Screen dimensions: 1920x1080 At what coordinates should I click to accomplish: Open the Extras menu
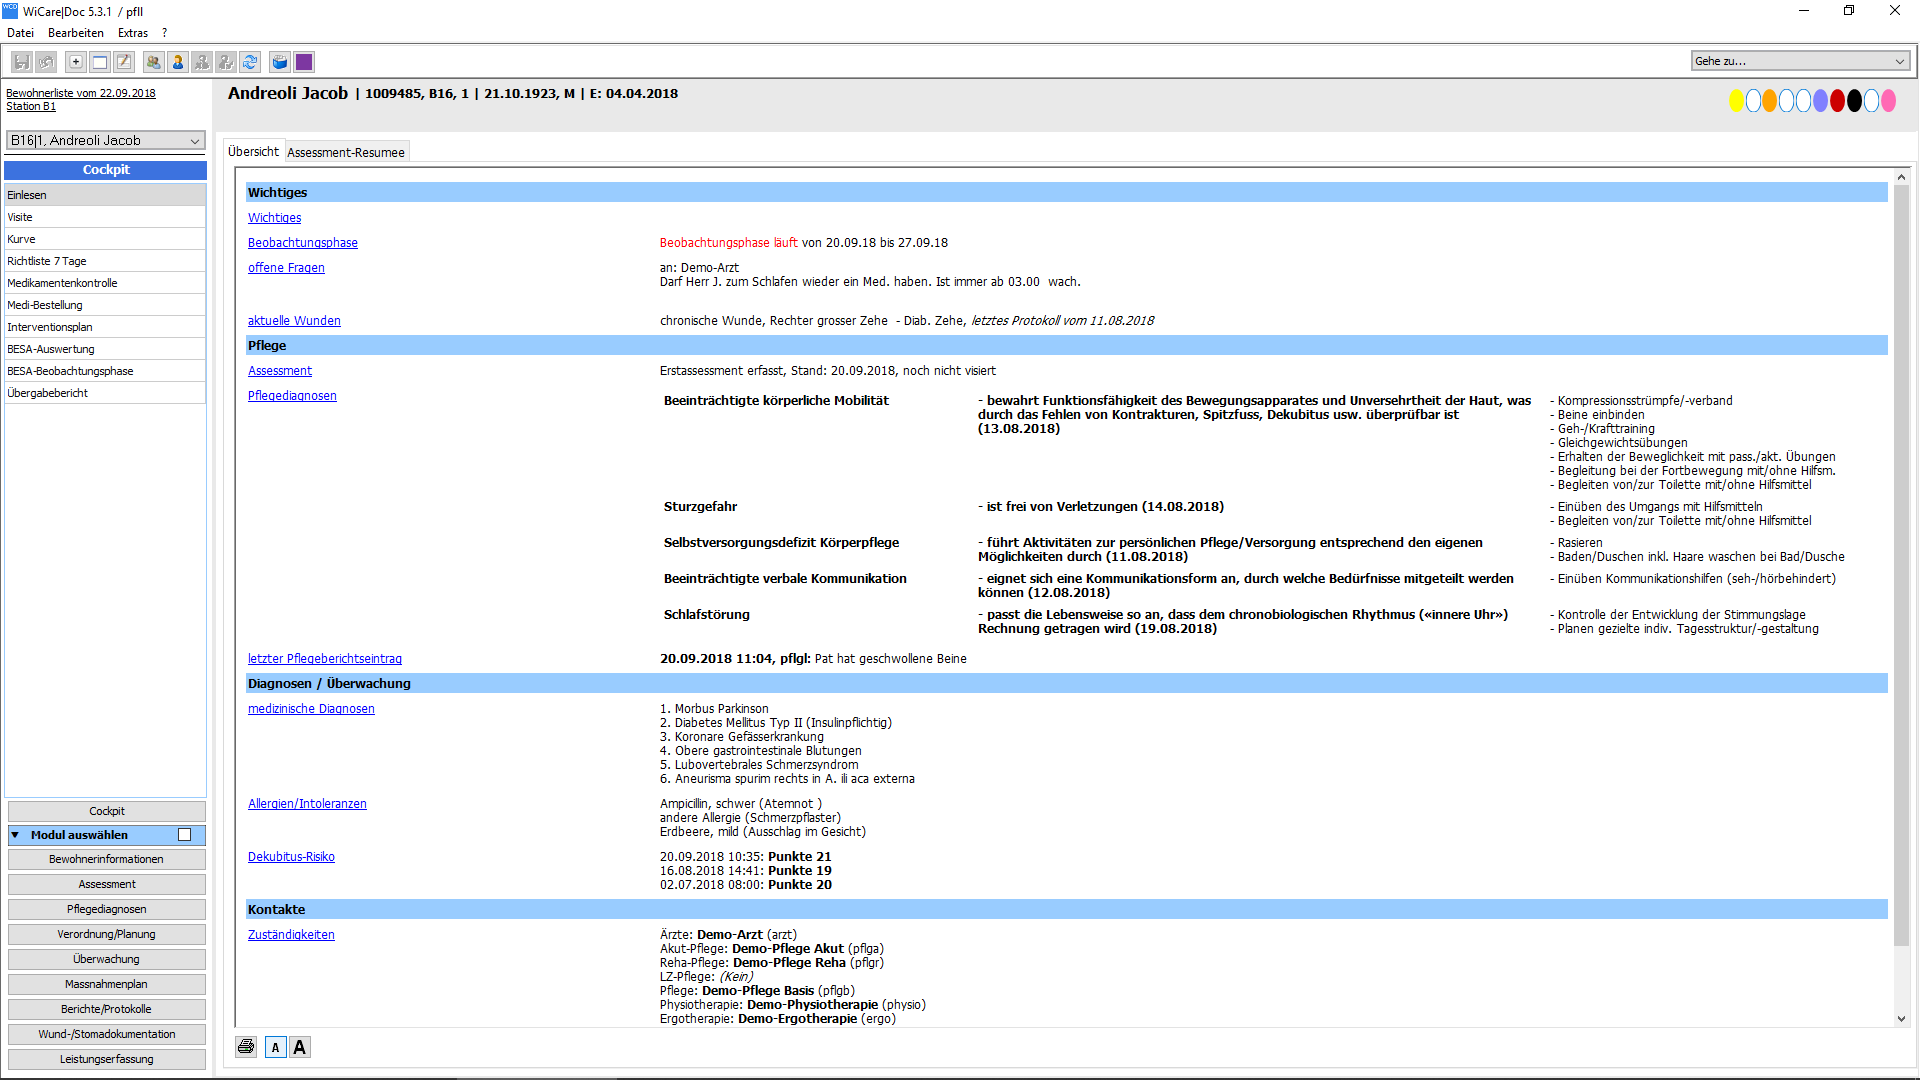pyautogui.click(x=133, y=33)
